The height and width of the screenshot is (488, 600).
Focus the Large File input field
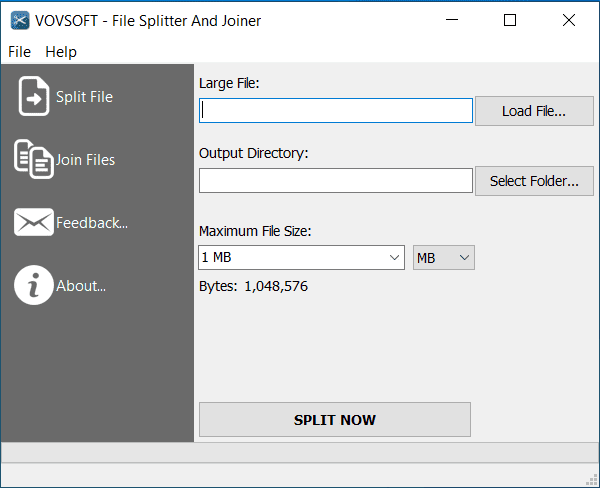pyautogui.click(x=336, y=111)
